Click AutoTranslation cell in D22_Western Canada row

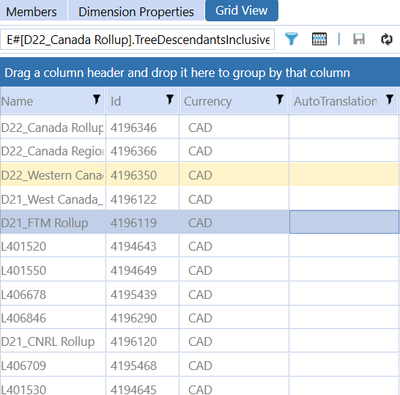pos(344,175)
